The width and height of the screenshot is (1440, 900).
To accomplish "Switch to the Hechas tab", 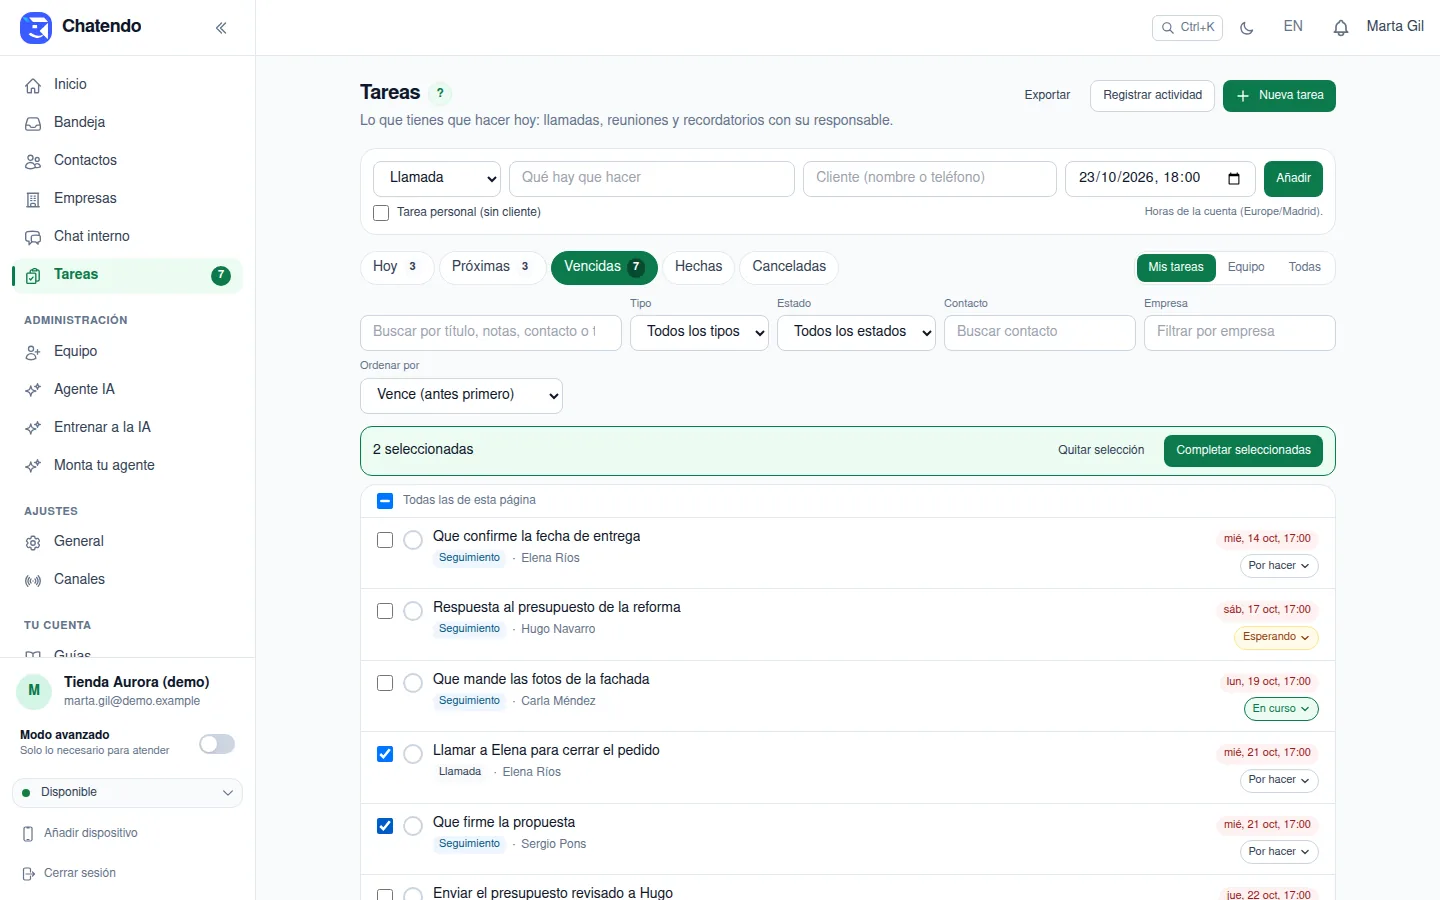I will [x=698, y=267].
